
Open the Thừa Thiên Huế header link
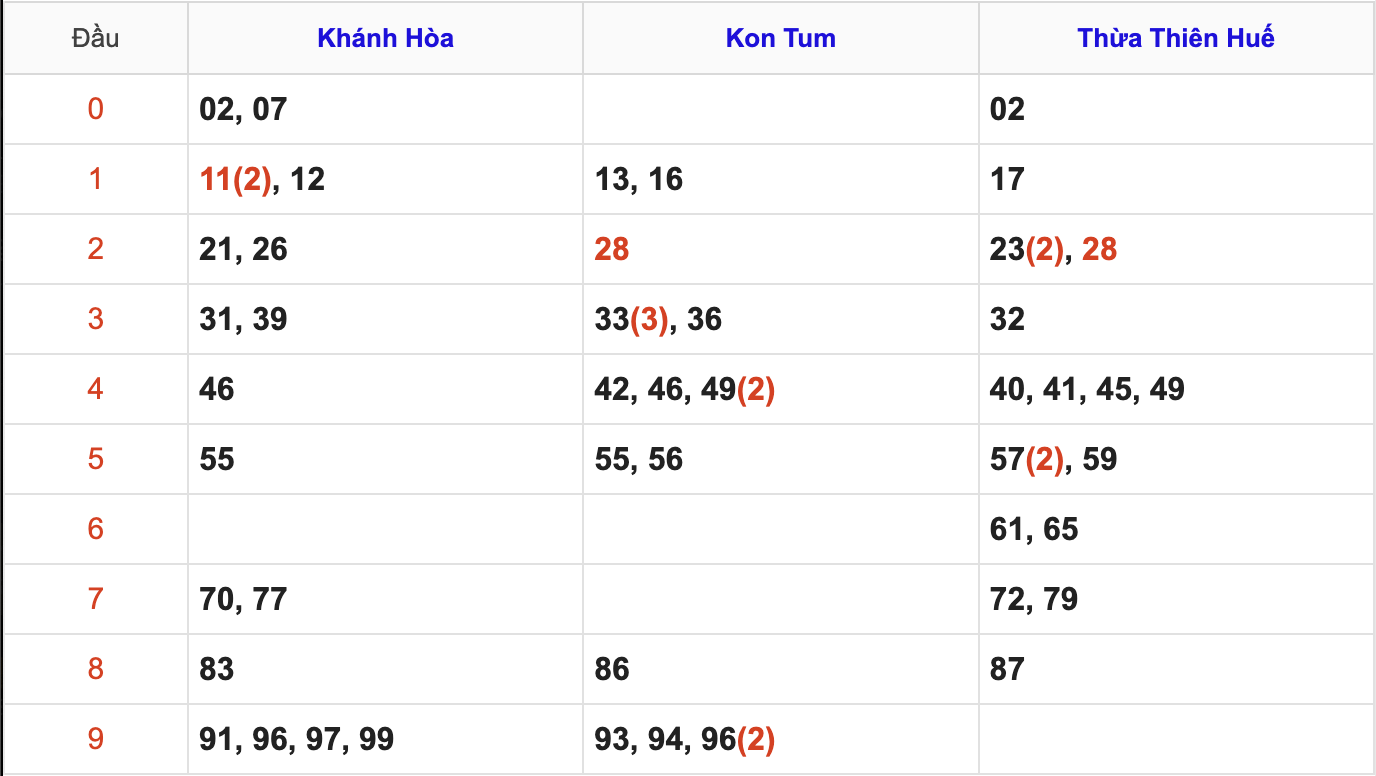coord(1175,38)
